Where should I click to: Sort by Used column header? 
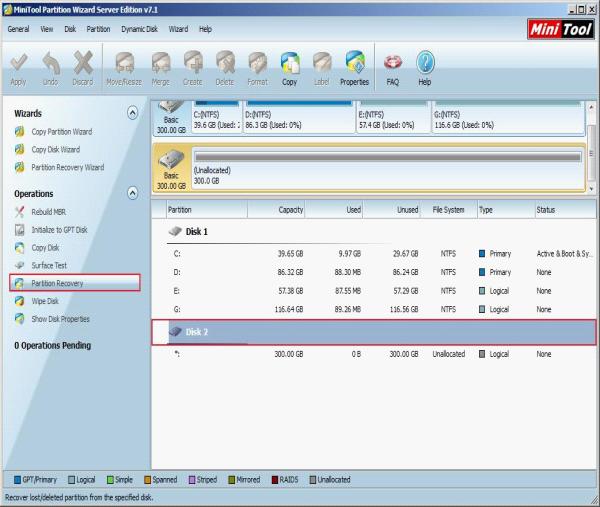click(x=334, y=210)
